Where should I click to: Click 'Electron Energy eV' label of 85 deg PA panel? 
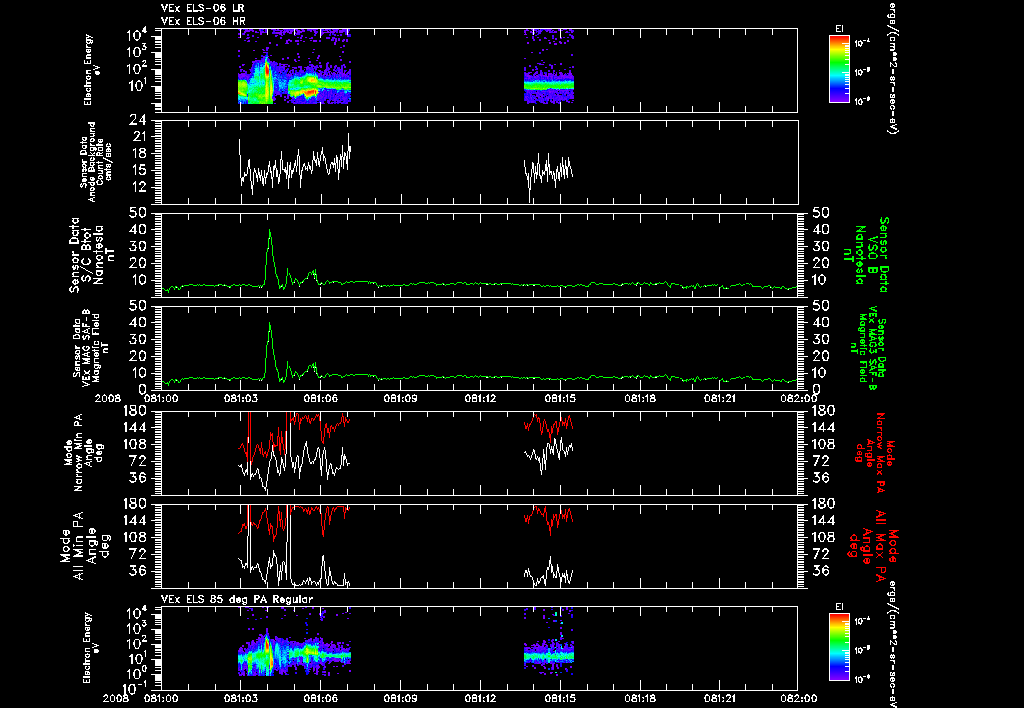[x=92, y=648]
